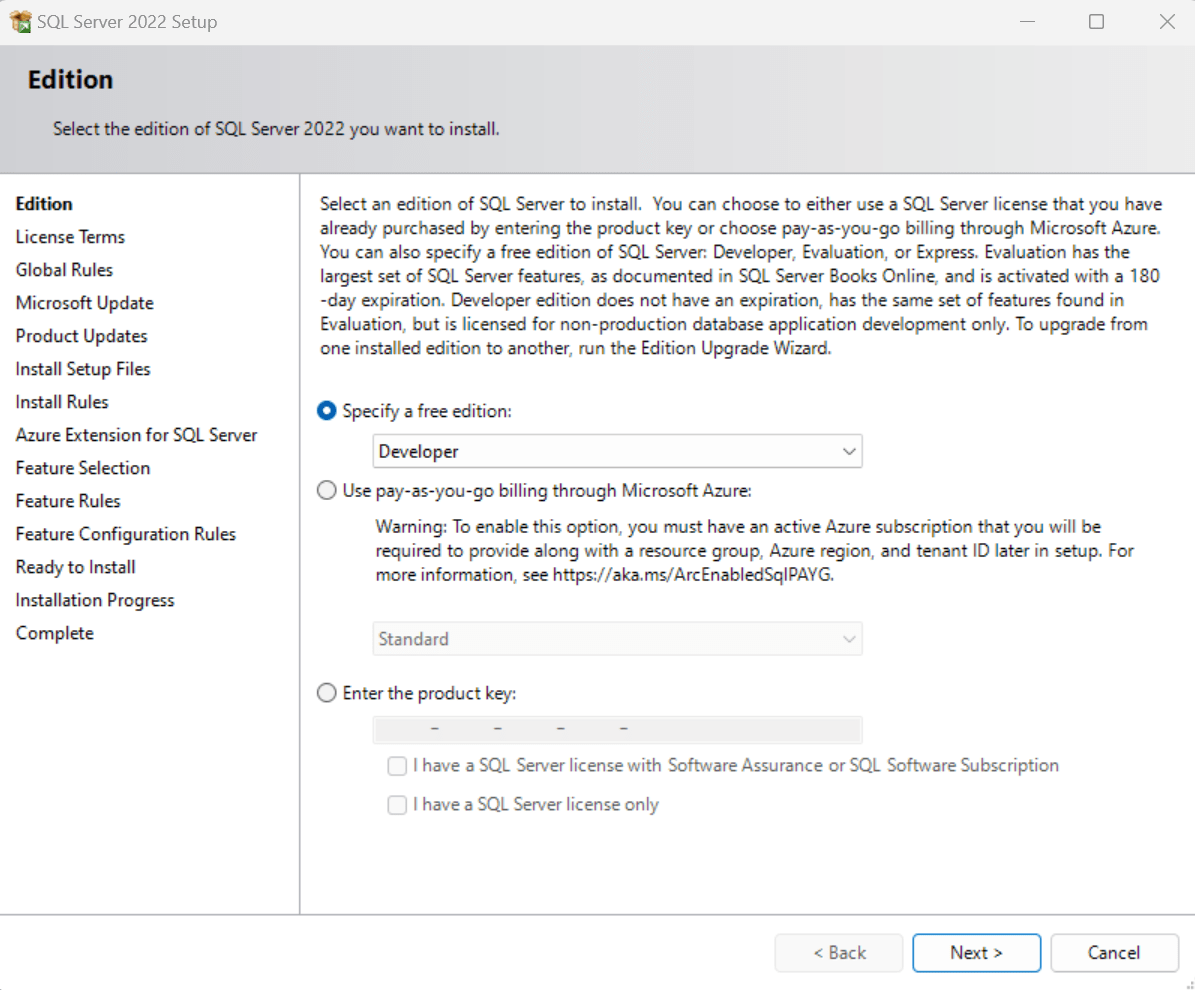Viewport: 1195px width, 990px height.
Task: Click the aka.ms/ArcEnabledSqlPAYG URL text
Action: 692,575
